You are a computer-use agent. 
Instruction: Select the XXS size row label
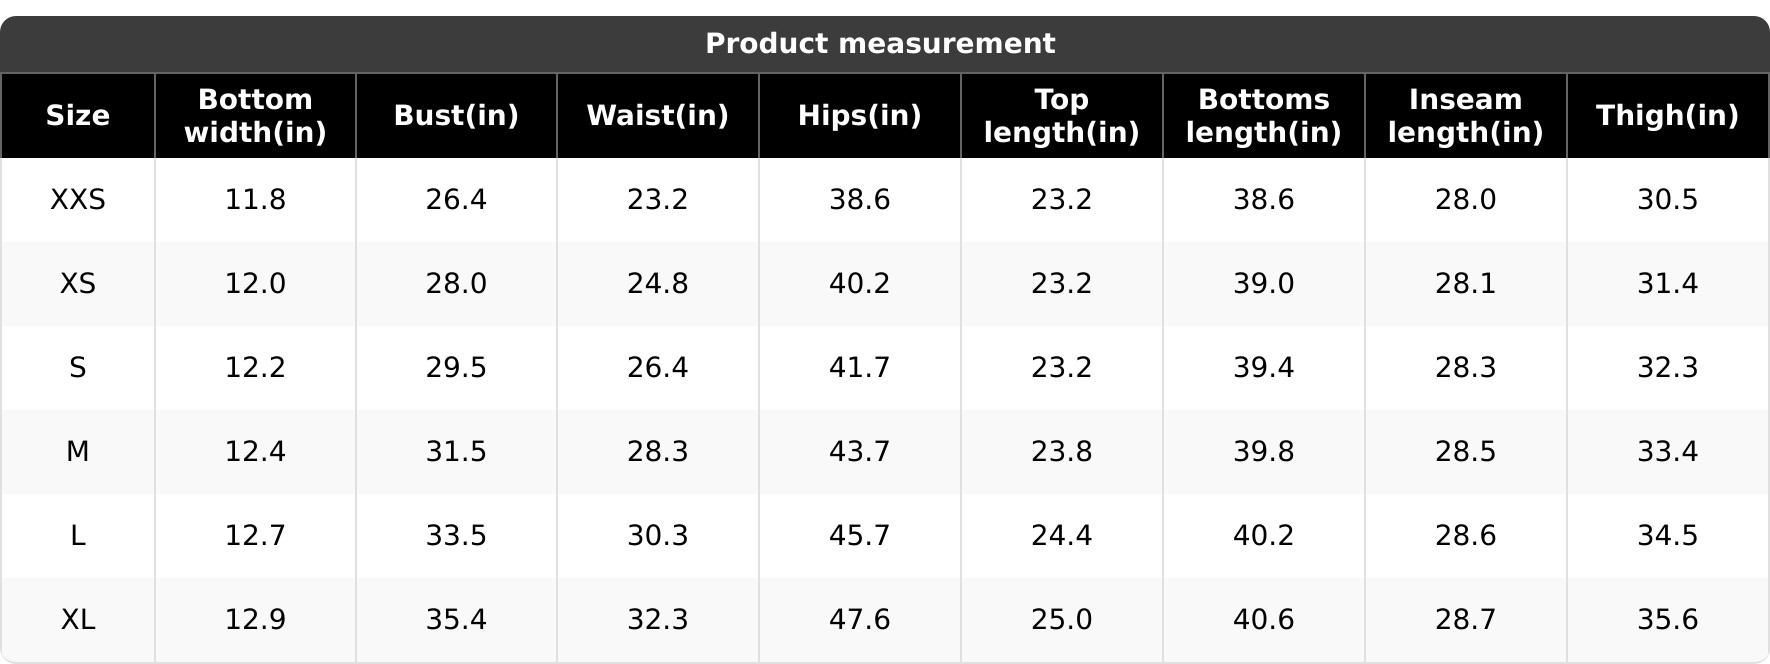click(x=78, y=200)
